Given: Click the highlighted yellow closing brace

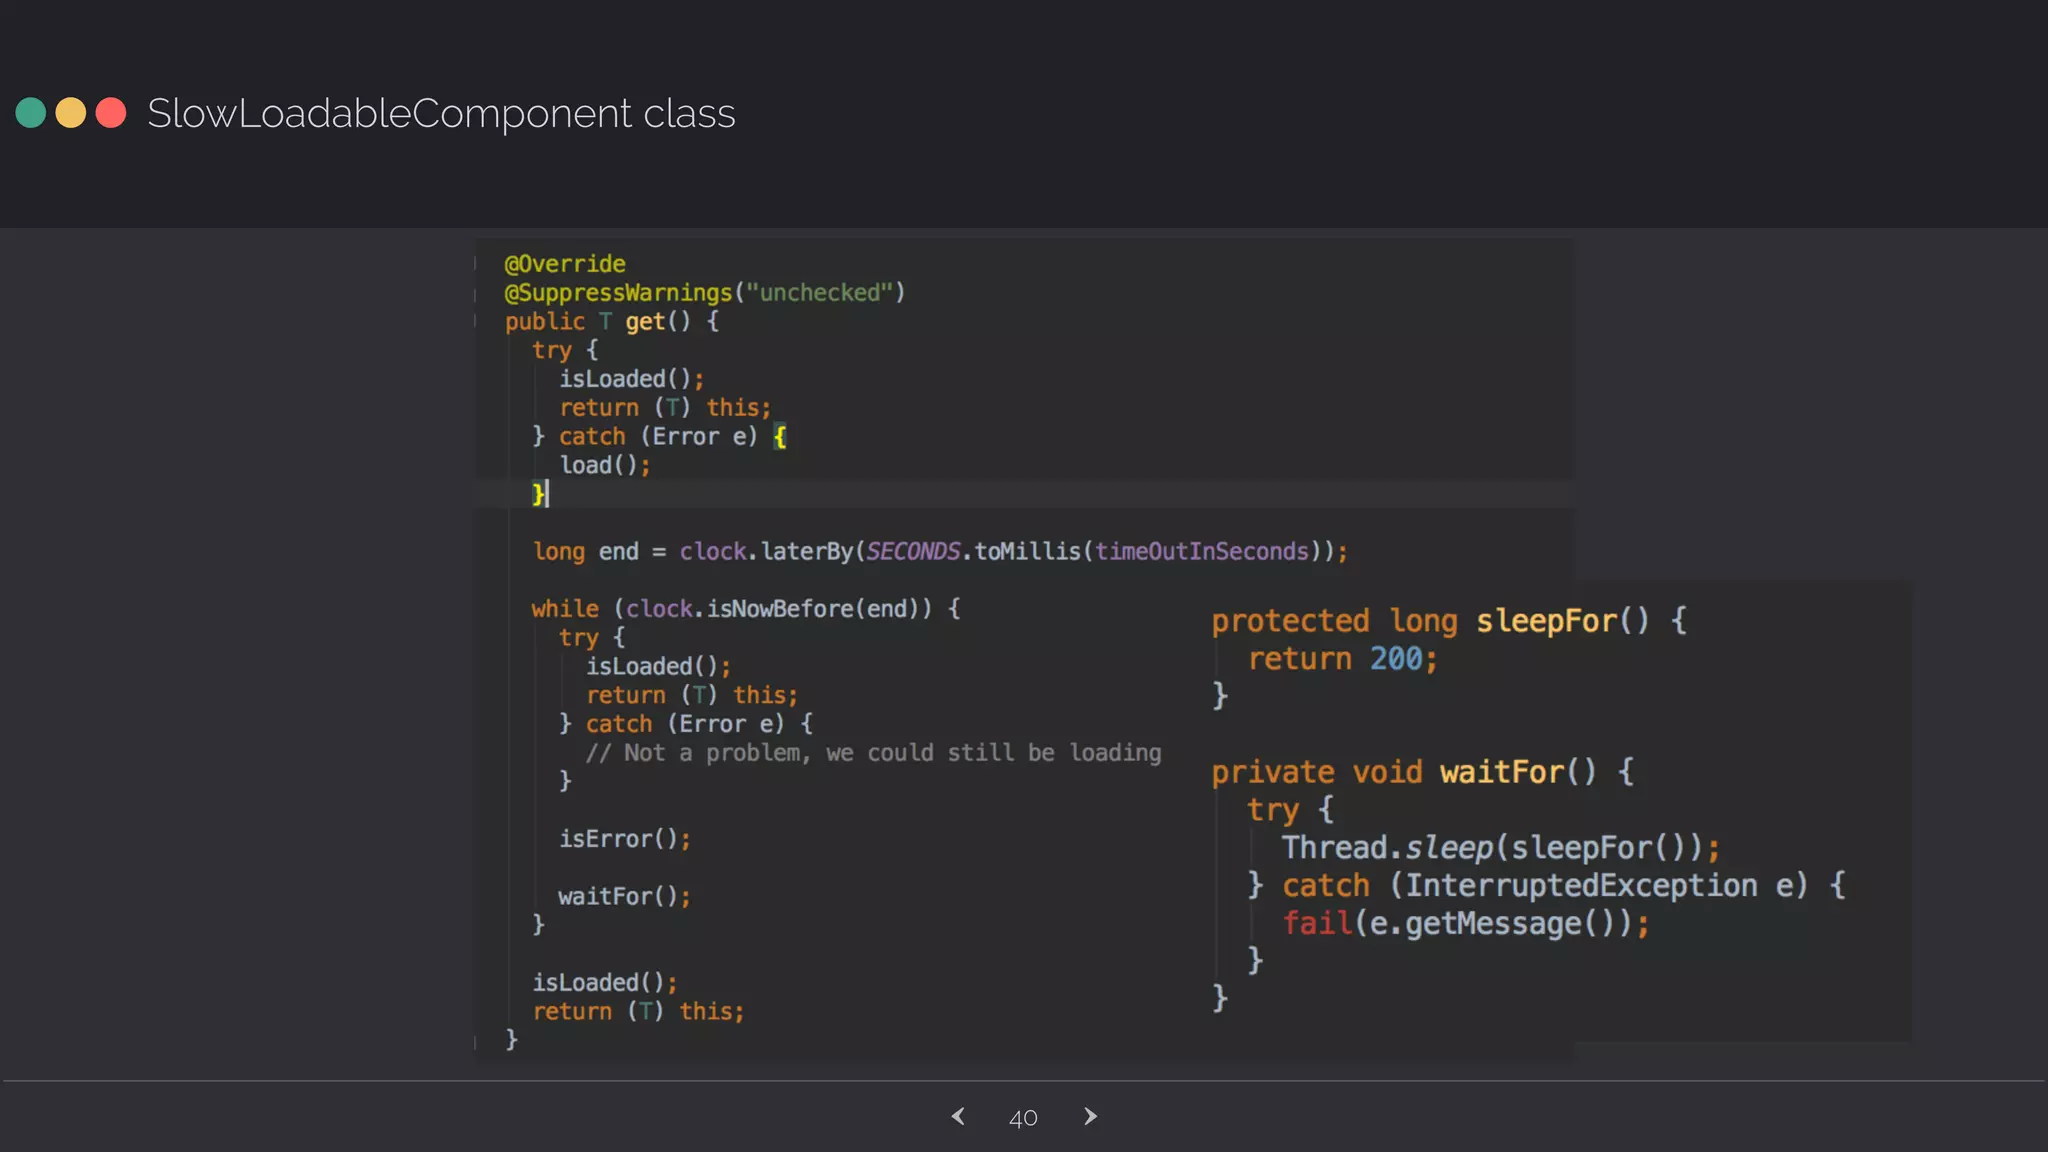Looking at the screenshot, I should coord(538,494).
